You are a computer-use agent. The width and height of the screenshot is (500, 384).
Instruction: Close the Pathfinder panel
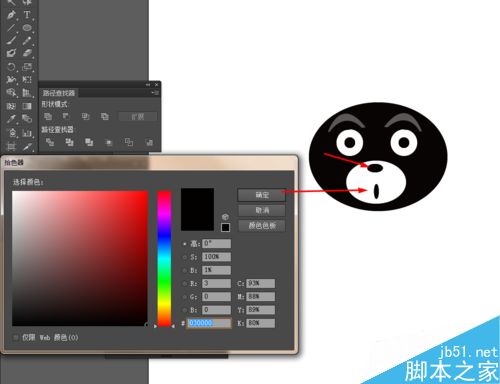coord(157,85)
